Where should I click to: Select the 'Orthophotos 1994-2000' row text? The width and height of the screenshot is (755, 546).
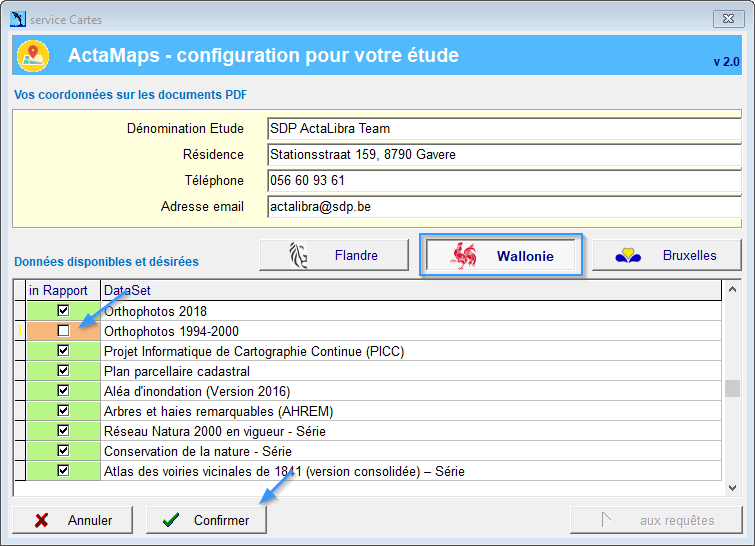click(171, 331)
